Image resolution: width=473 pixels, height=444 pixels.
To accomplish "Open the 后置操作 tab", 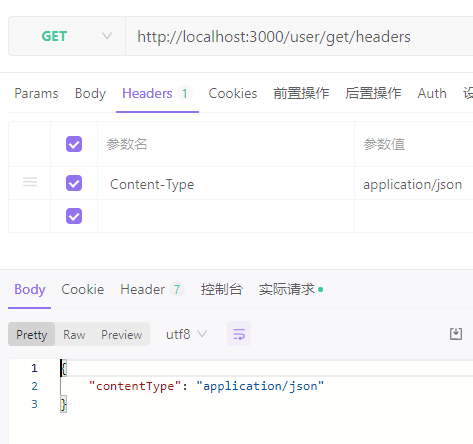I will tap(373, 93).
